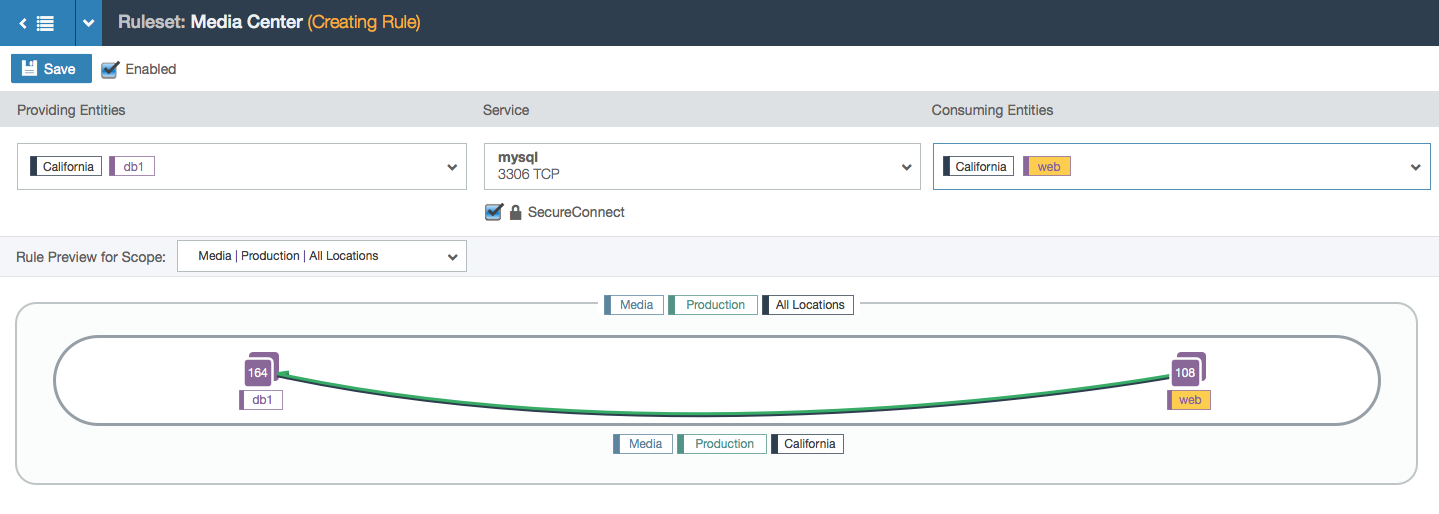Open the header dropdown arrow next to list icon
Screen dimensions: 1439x514
(89, 22)
